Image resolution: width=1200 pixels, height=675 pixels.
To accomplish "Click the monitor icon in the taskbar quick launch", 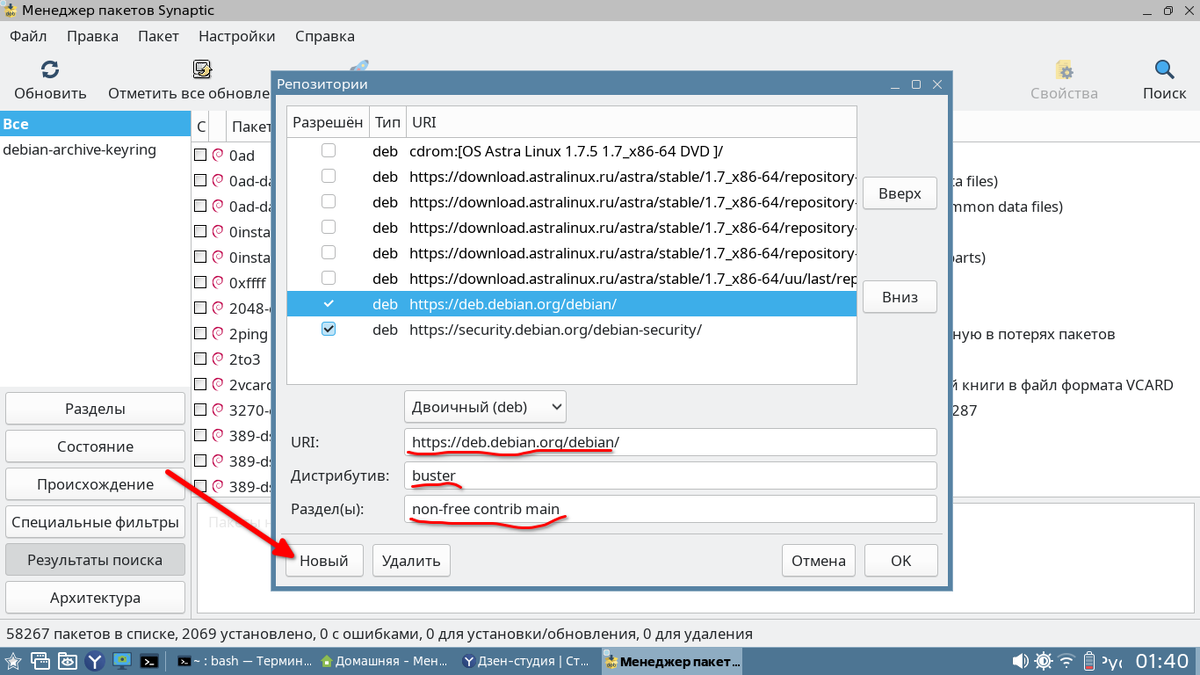I will (x=121, y=661).
